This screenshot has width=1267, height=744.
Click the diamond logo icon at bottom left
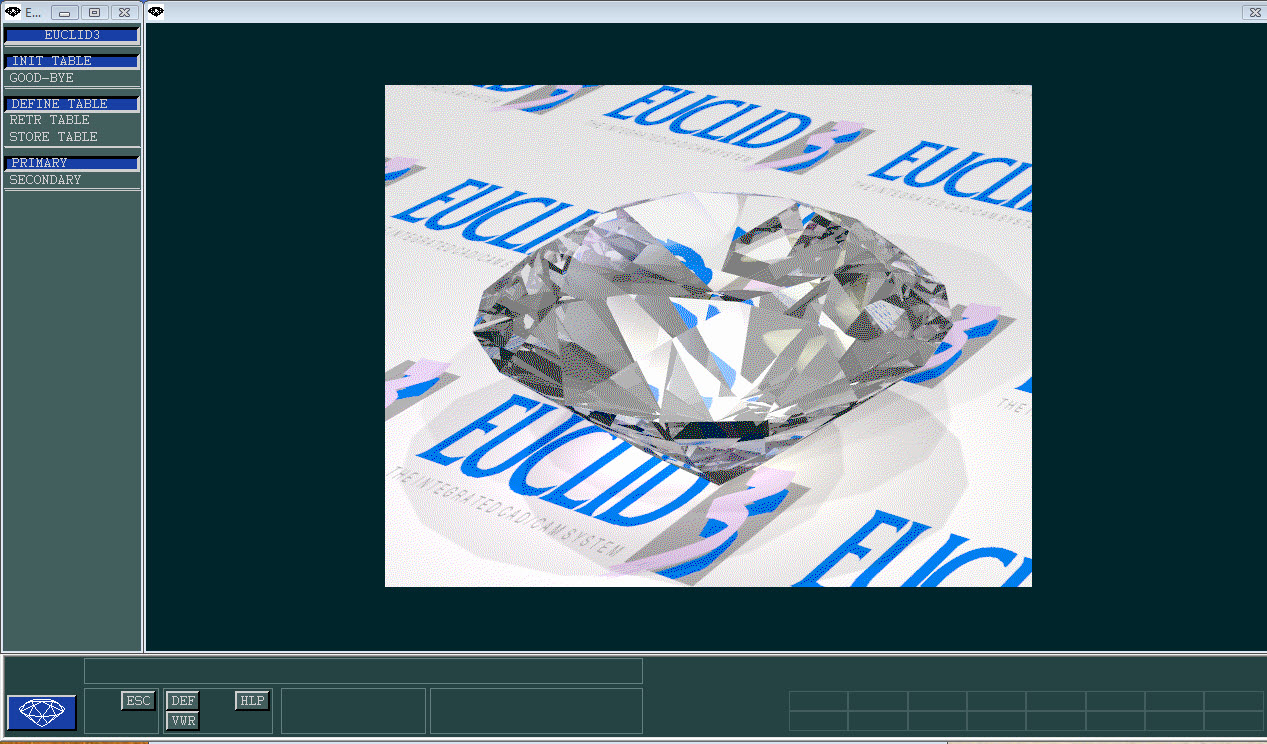[x=42, y=711]
